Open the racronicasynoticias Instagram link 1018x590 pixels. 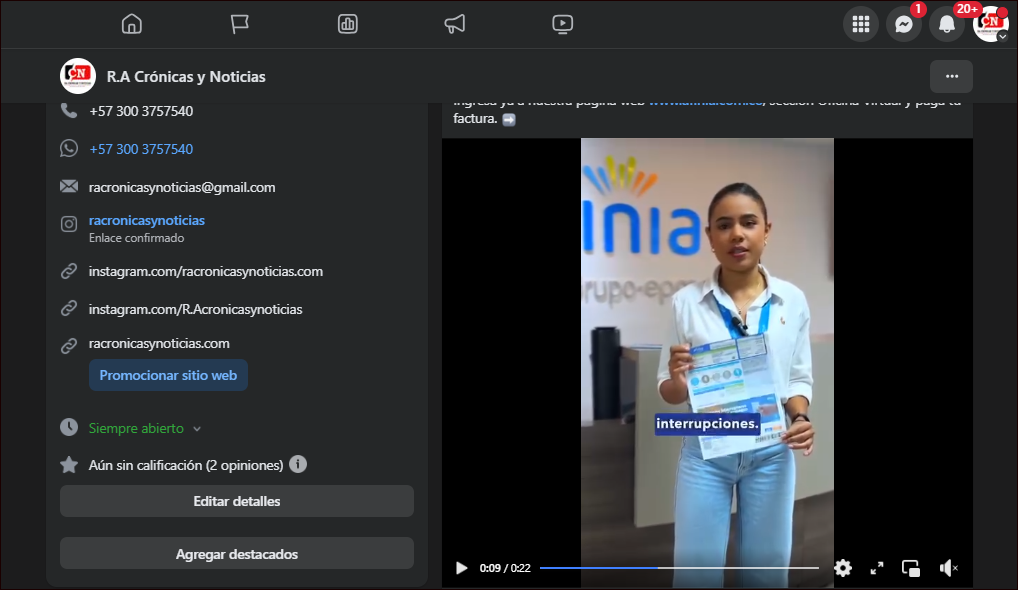[x=146, y=220]
